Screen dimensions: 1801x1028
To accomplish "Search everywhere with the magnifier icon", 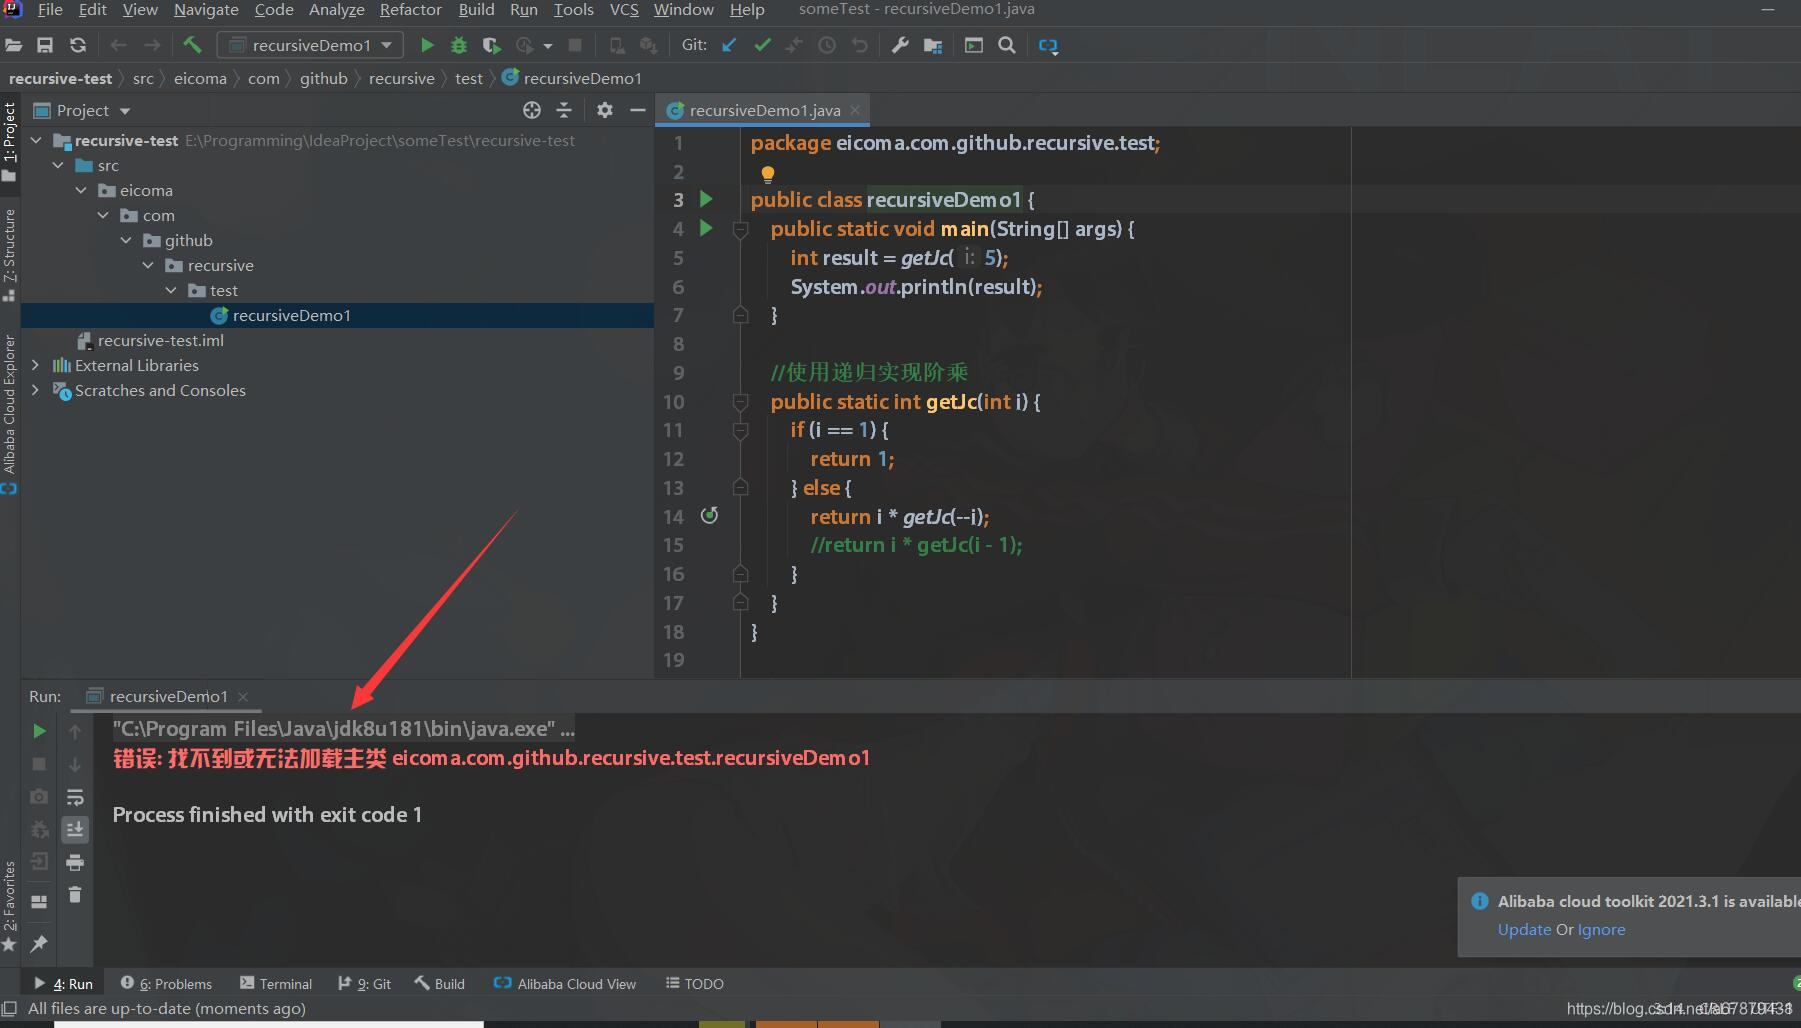I will click(x=1007, y=45).
